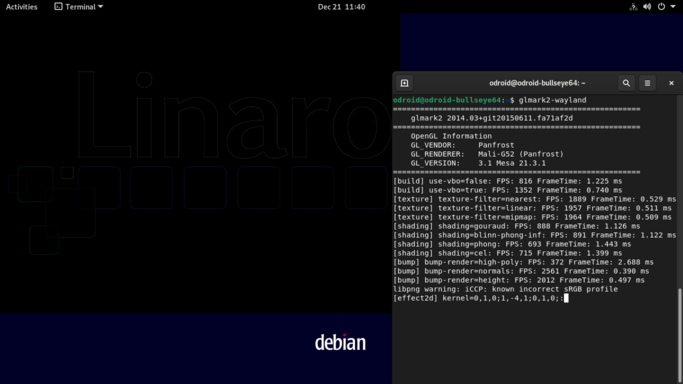Click the bump-render=high-poly result line
The height and width of the screenshot is (384, 683).
coord(523,262)
